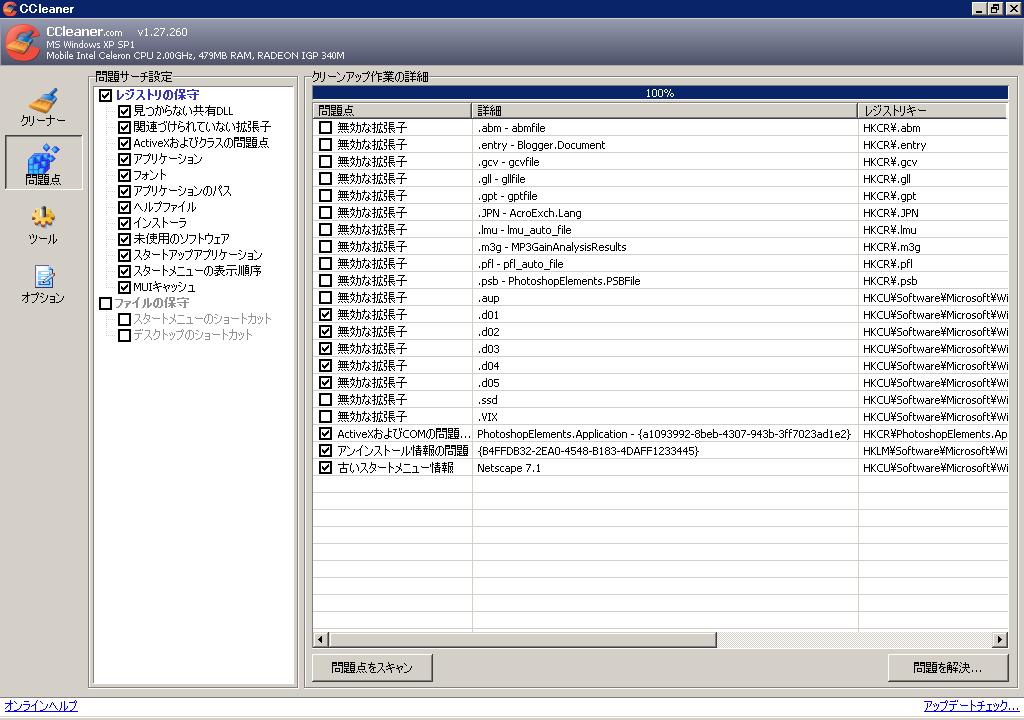Enable the ファイルの保守 checkbox

pyautogui.click(x=105, y=303)
